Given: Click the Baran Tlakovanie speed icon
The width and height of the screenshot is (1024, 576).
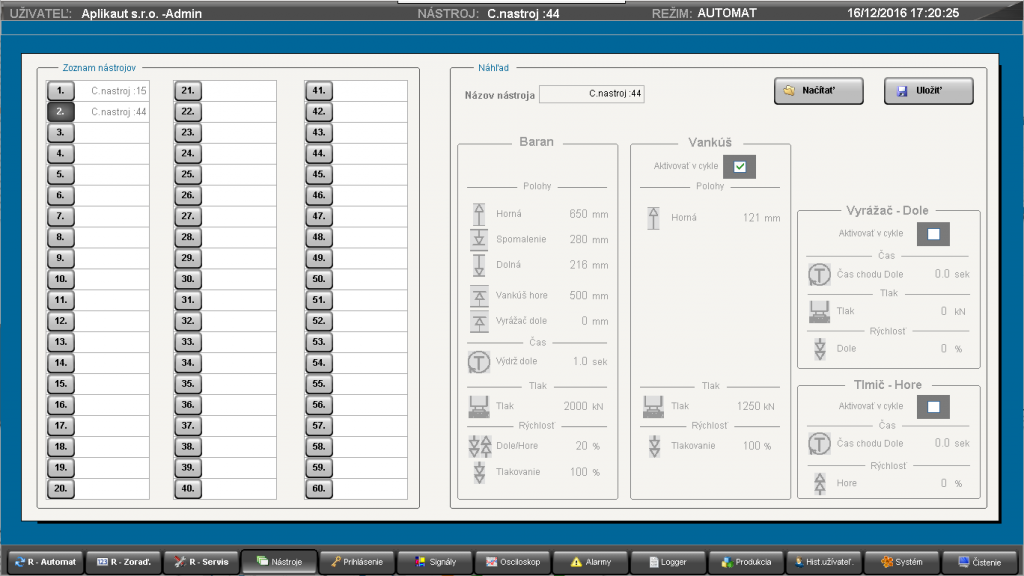Looking at the screenshot, I should pyautogui.click(x=479, y=472).
